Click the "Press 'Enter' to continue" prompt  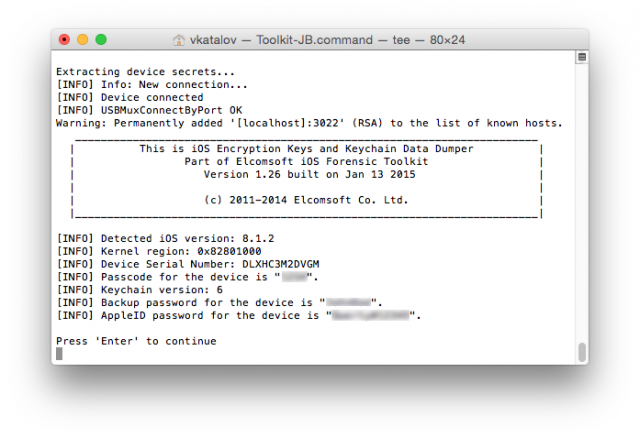pos(135,341)
